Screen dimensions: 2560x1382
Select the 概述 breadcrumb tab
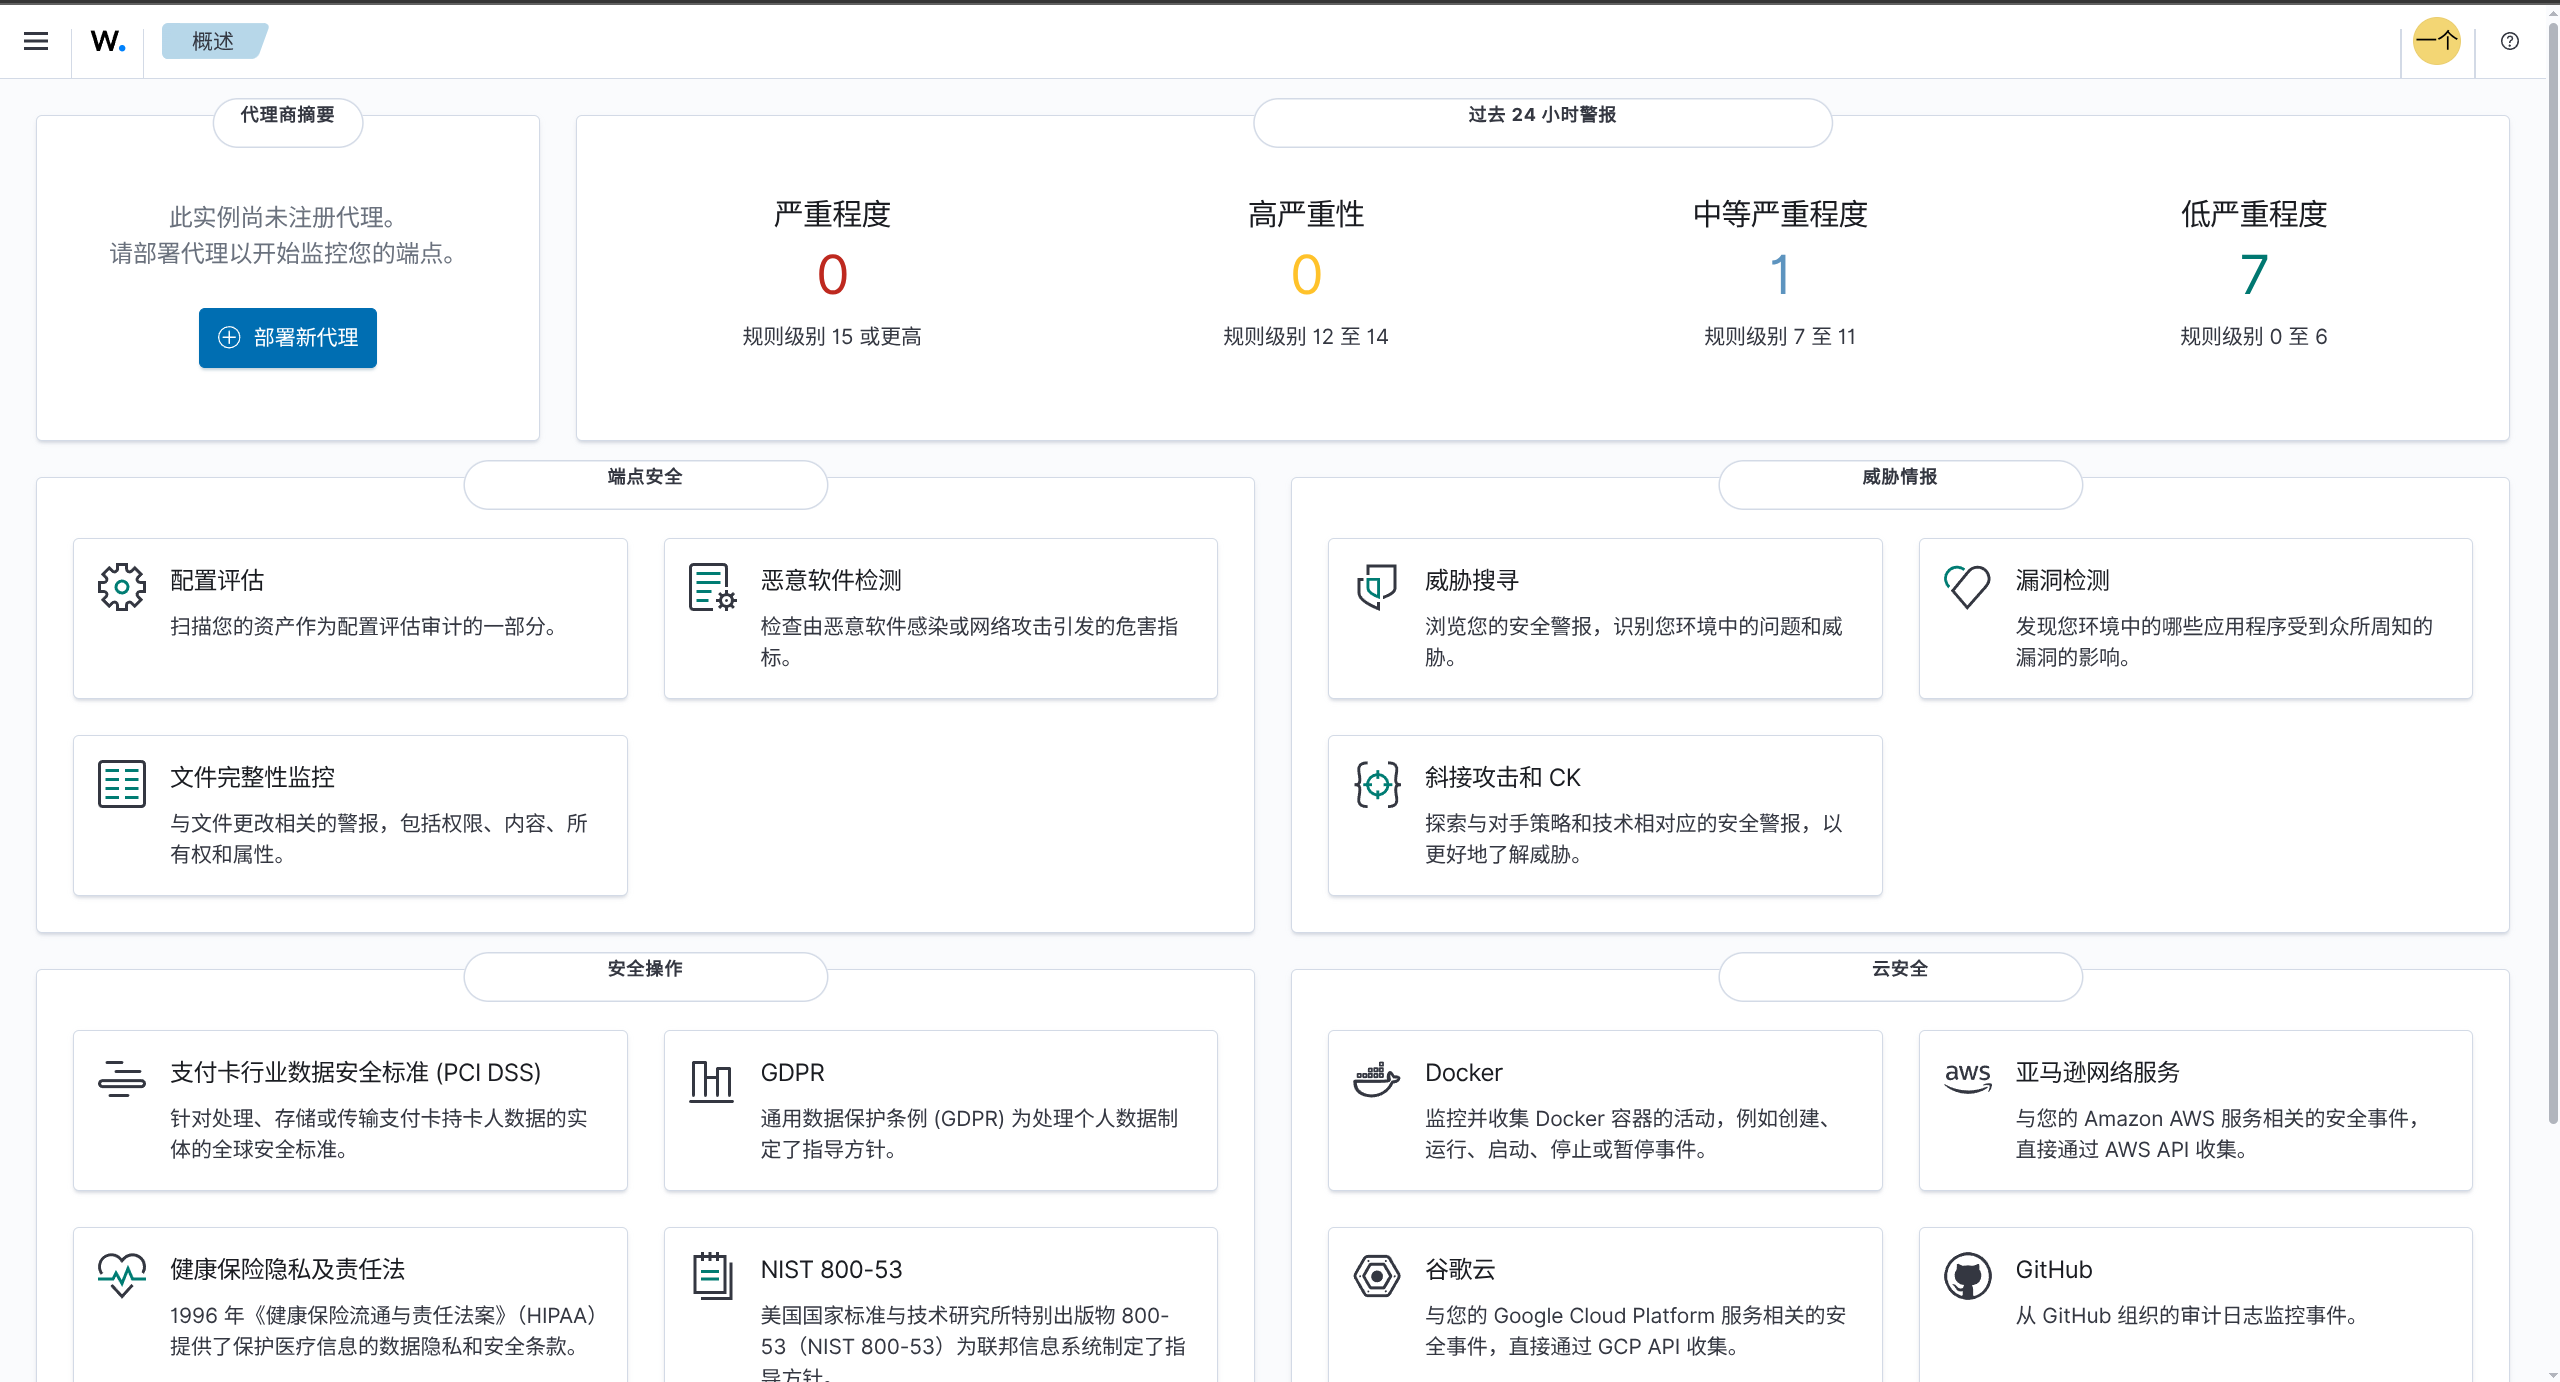click(213, 41)
